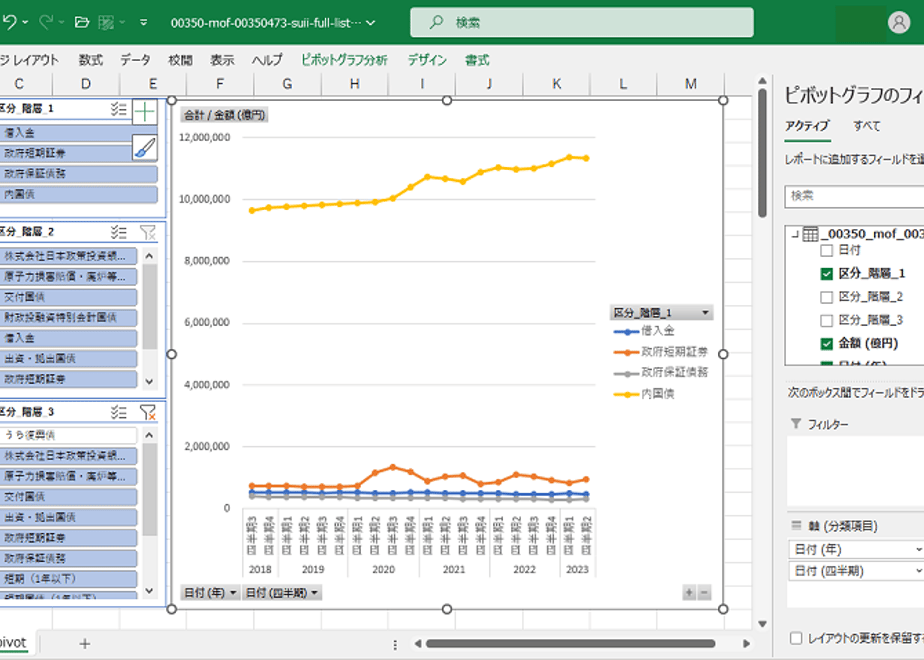
Task: Click the search magnifier icon in title bar
Action: (436, 22)
